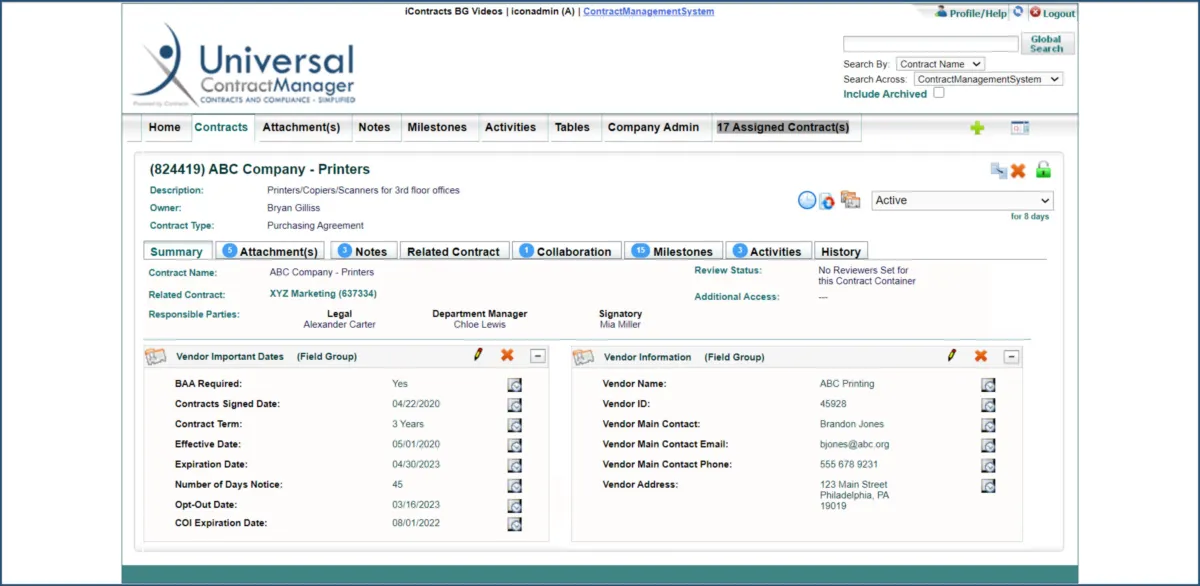Click the blue clock icon beside status
Image resolution: width=1200 pixels, height=586 pixels.
click(x=806, y=201)
